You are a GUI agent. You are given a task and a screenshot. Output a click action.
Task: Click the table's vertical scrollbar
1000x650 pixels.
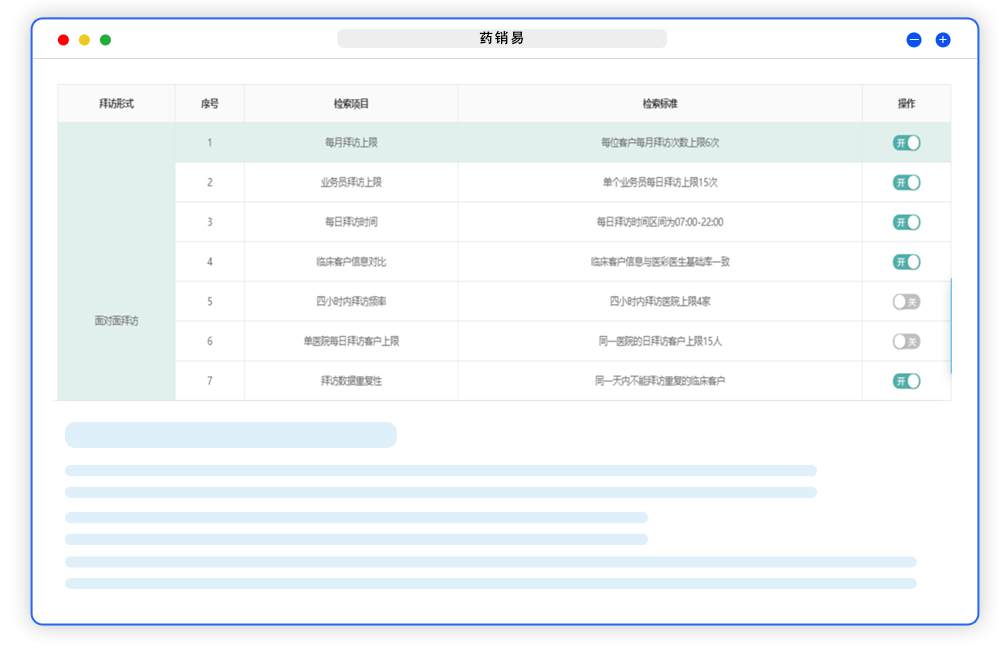950,325
